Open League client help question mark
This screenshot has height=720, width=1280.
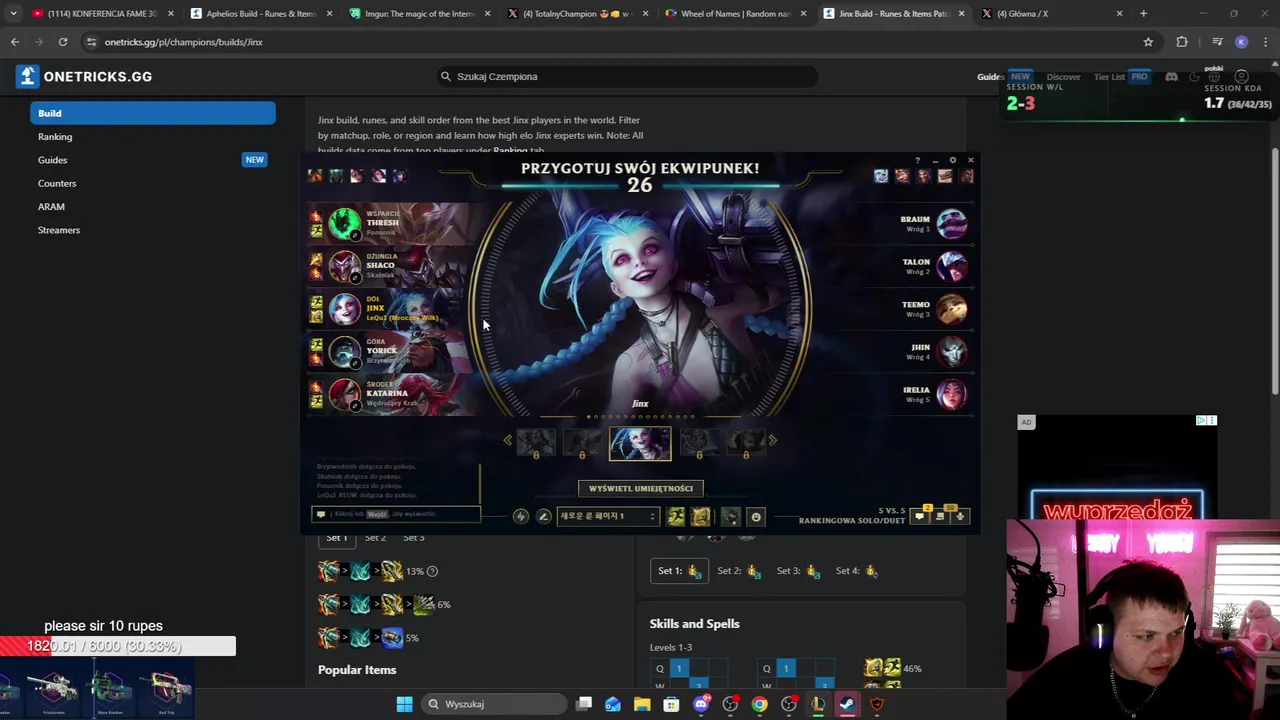[x=917, y=160]
